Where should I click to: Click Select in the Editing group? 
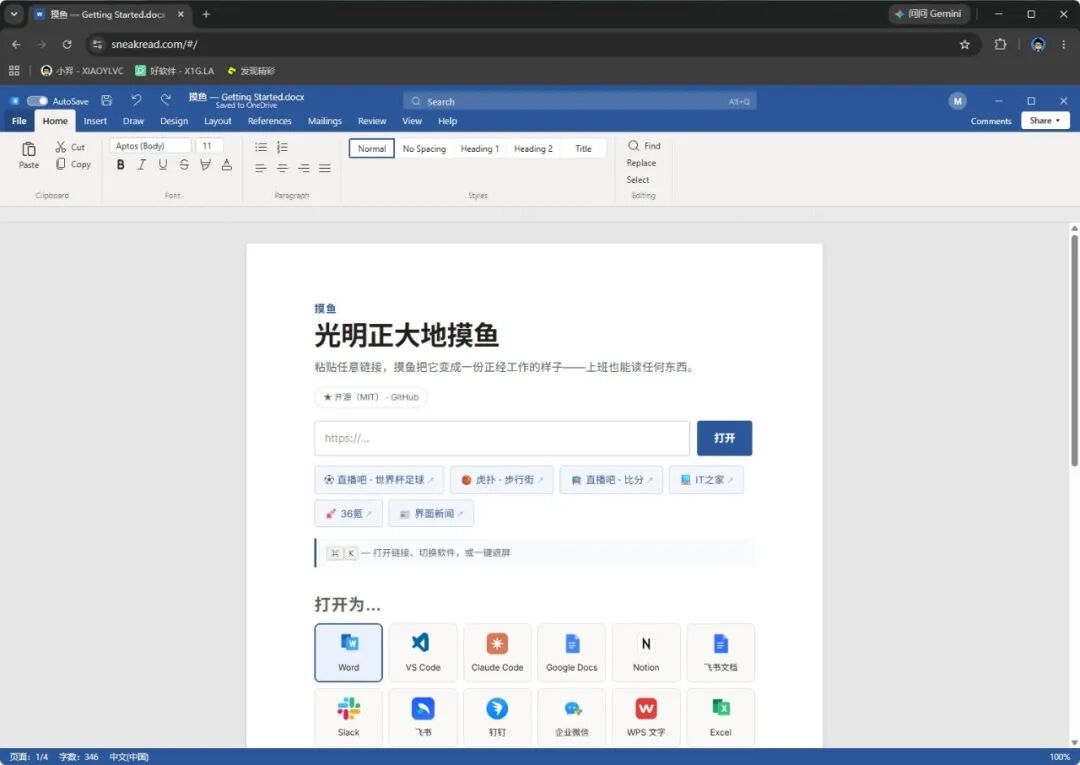pyautogui.click(x=638, y=180)
